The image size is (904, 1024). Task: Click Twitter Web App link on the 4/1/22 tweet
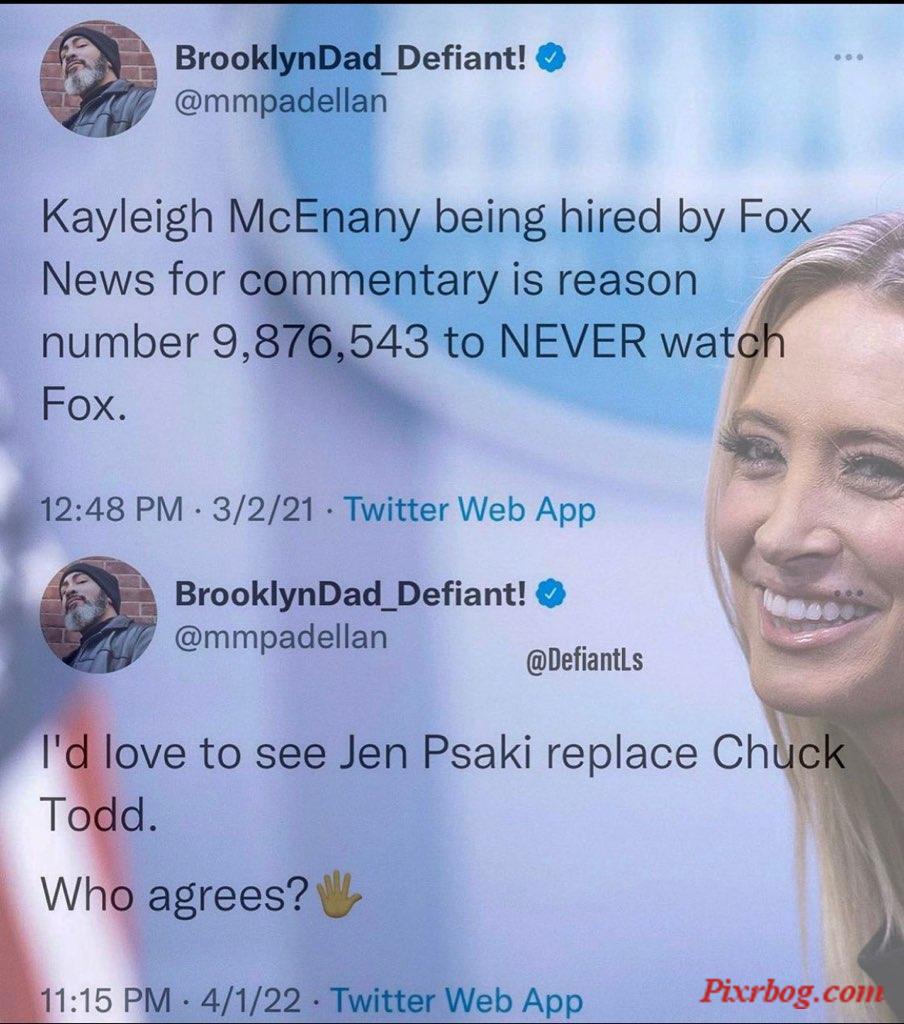click(x=457, y=1000)
